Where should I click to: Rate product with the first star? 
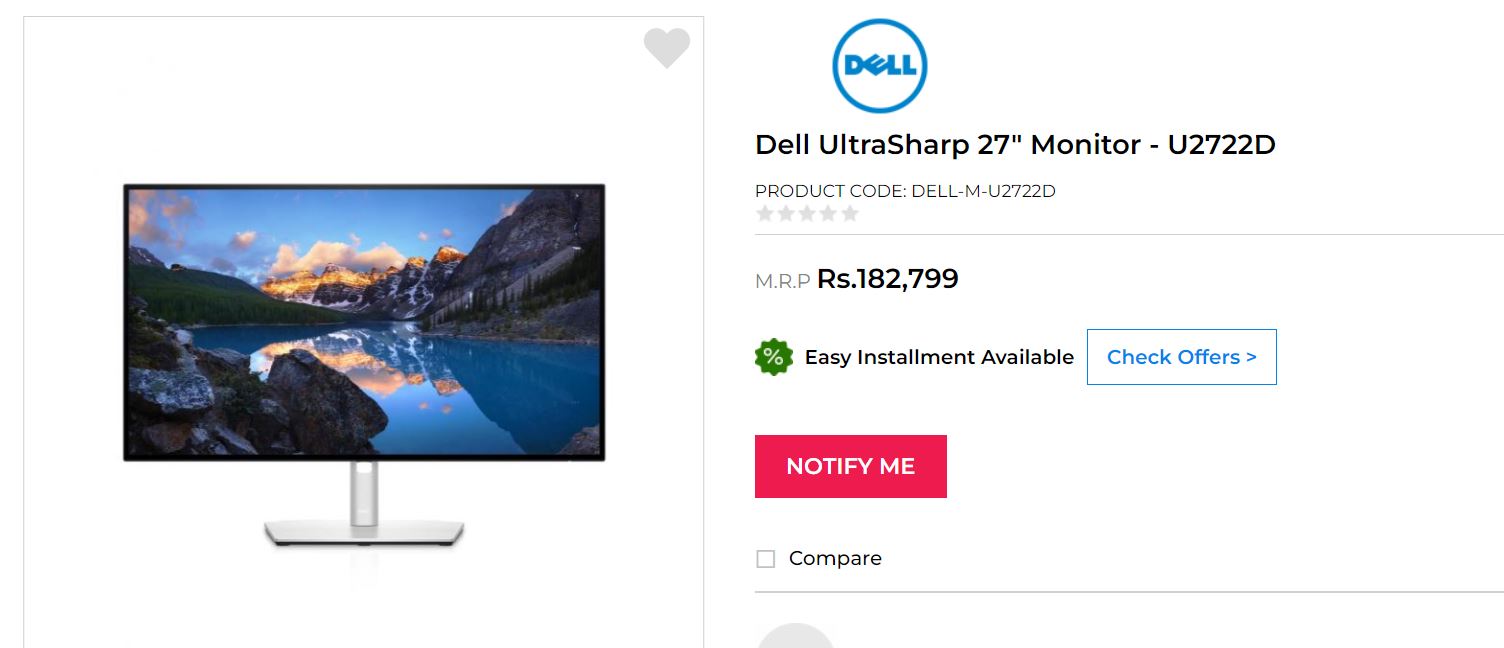[x=765, y=213]
